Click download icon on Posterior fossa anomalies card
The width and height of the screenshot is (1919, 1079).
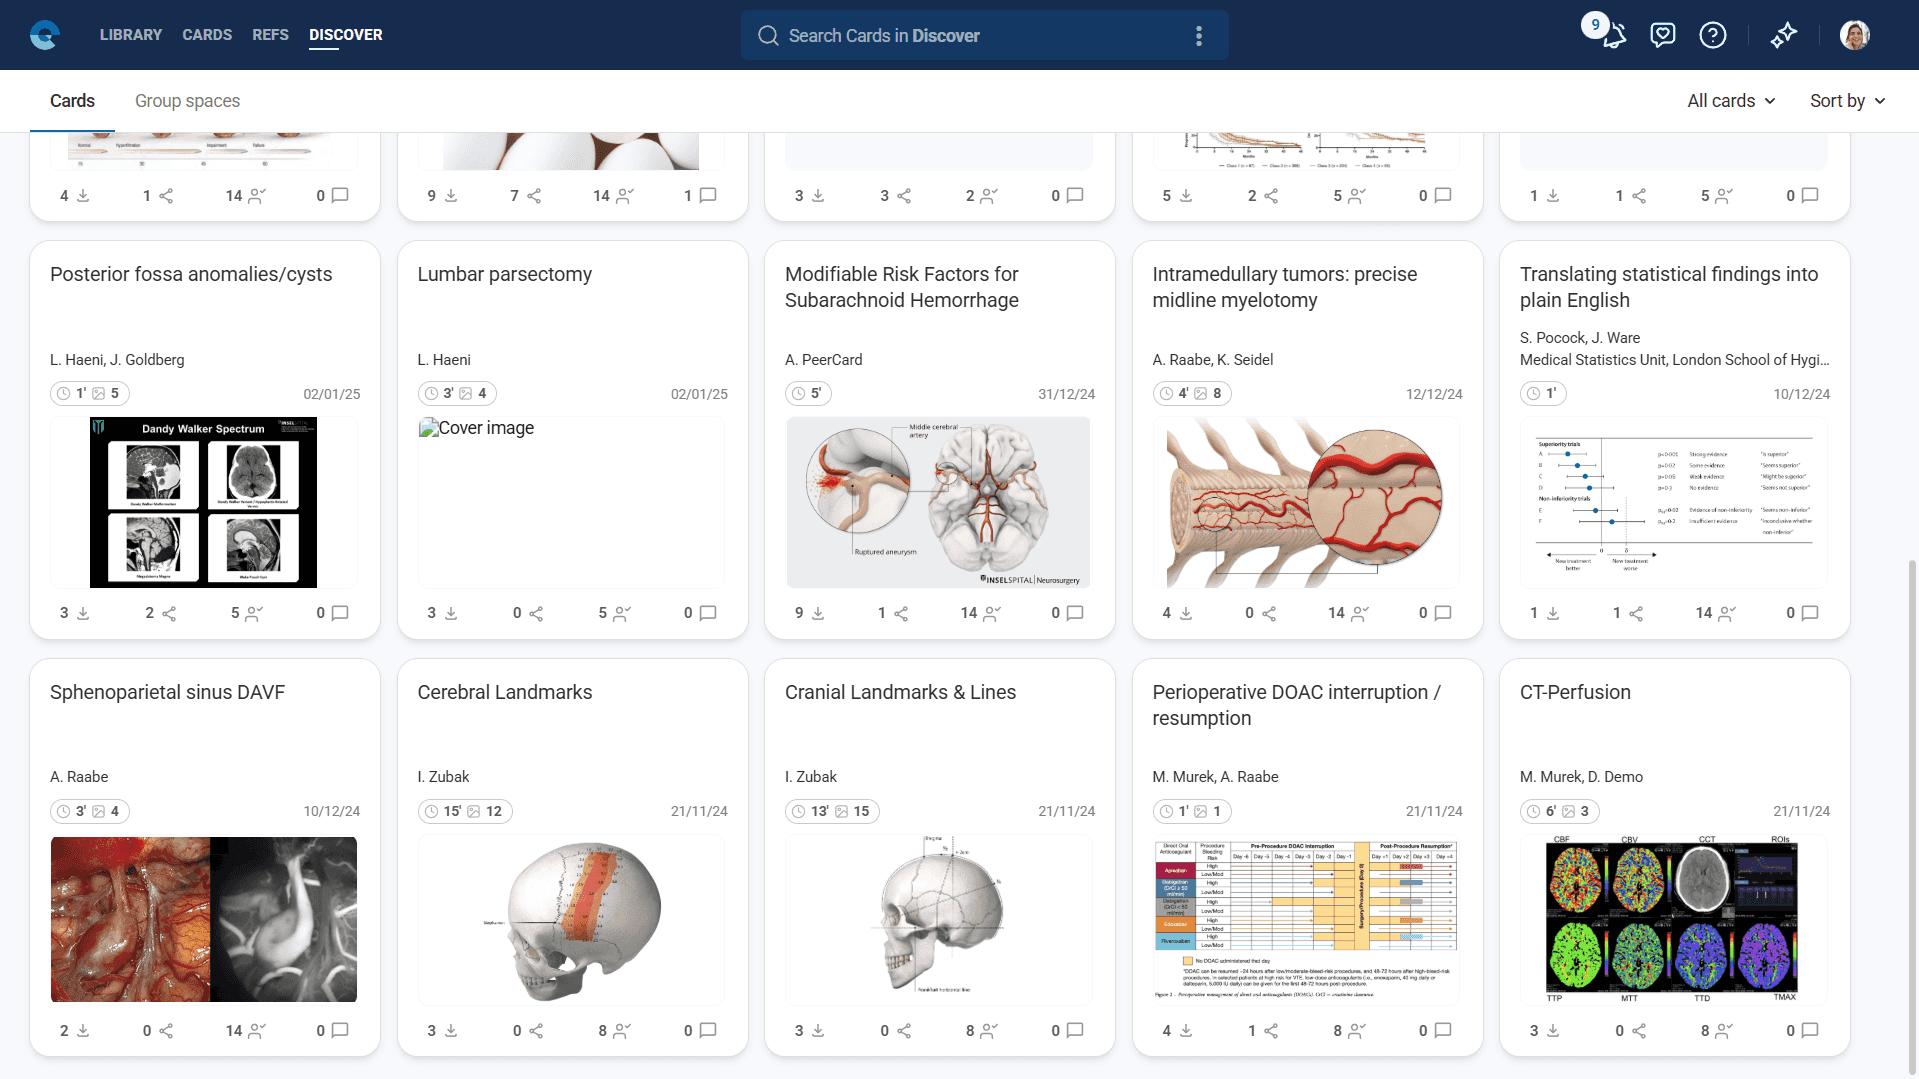[83, 613]
